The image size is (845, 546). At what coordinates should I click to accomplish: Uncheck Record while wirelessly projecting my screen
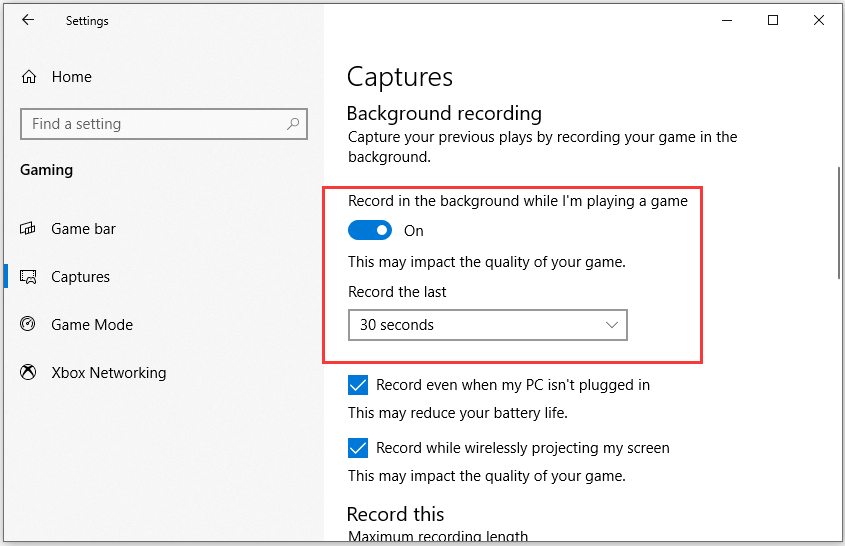pyautogui.click(x=358, y=448)
